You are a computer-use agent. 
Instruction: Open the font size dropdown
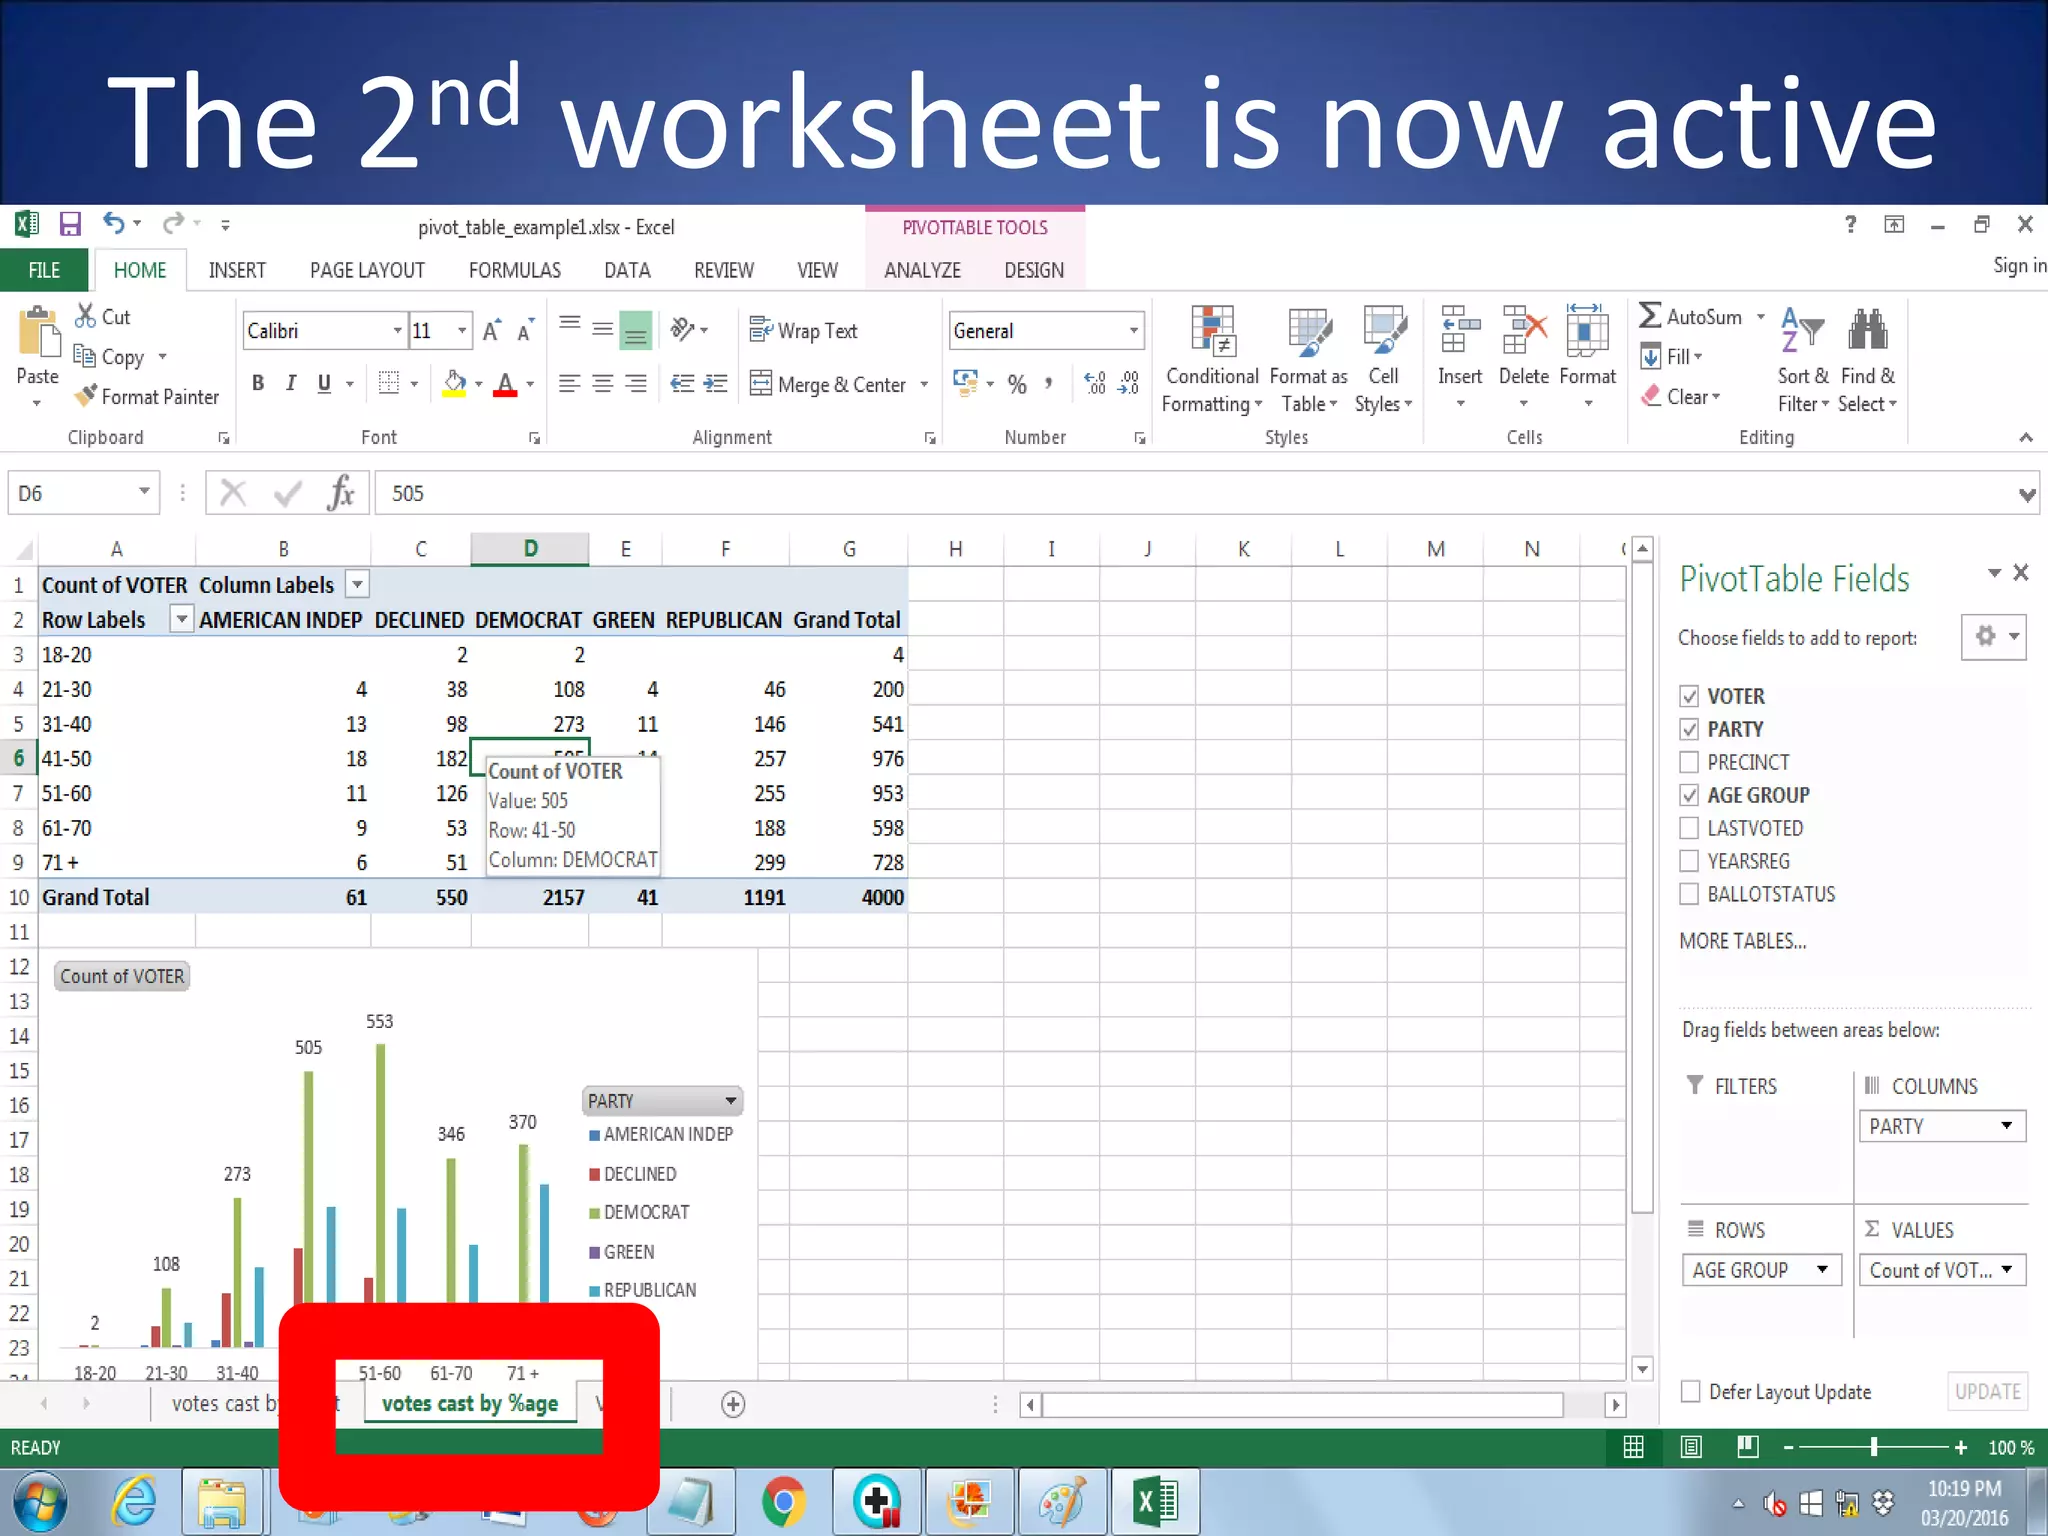pos(461,330)
